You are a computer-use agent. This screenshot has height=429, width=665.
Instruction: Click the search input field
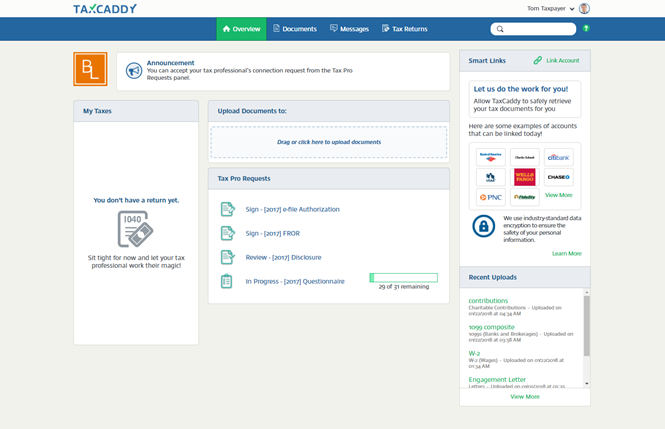point(533,29)
